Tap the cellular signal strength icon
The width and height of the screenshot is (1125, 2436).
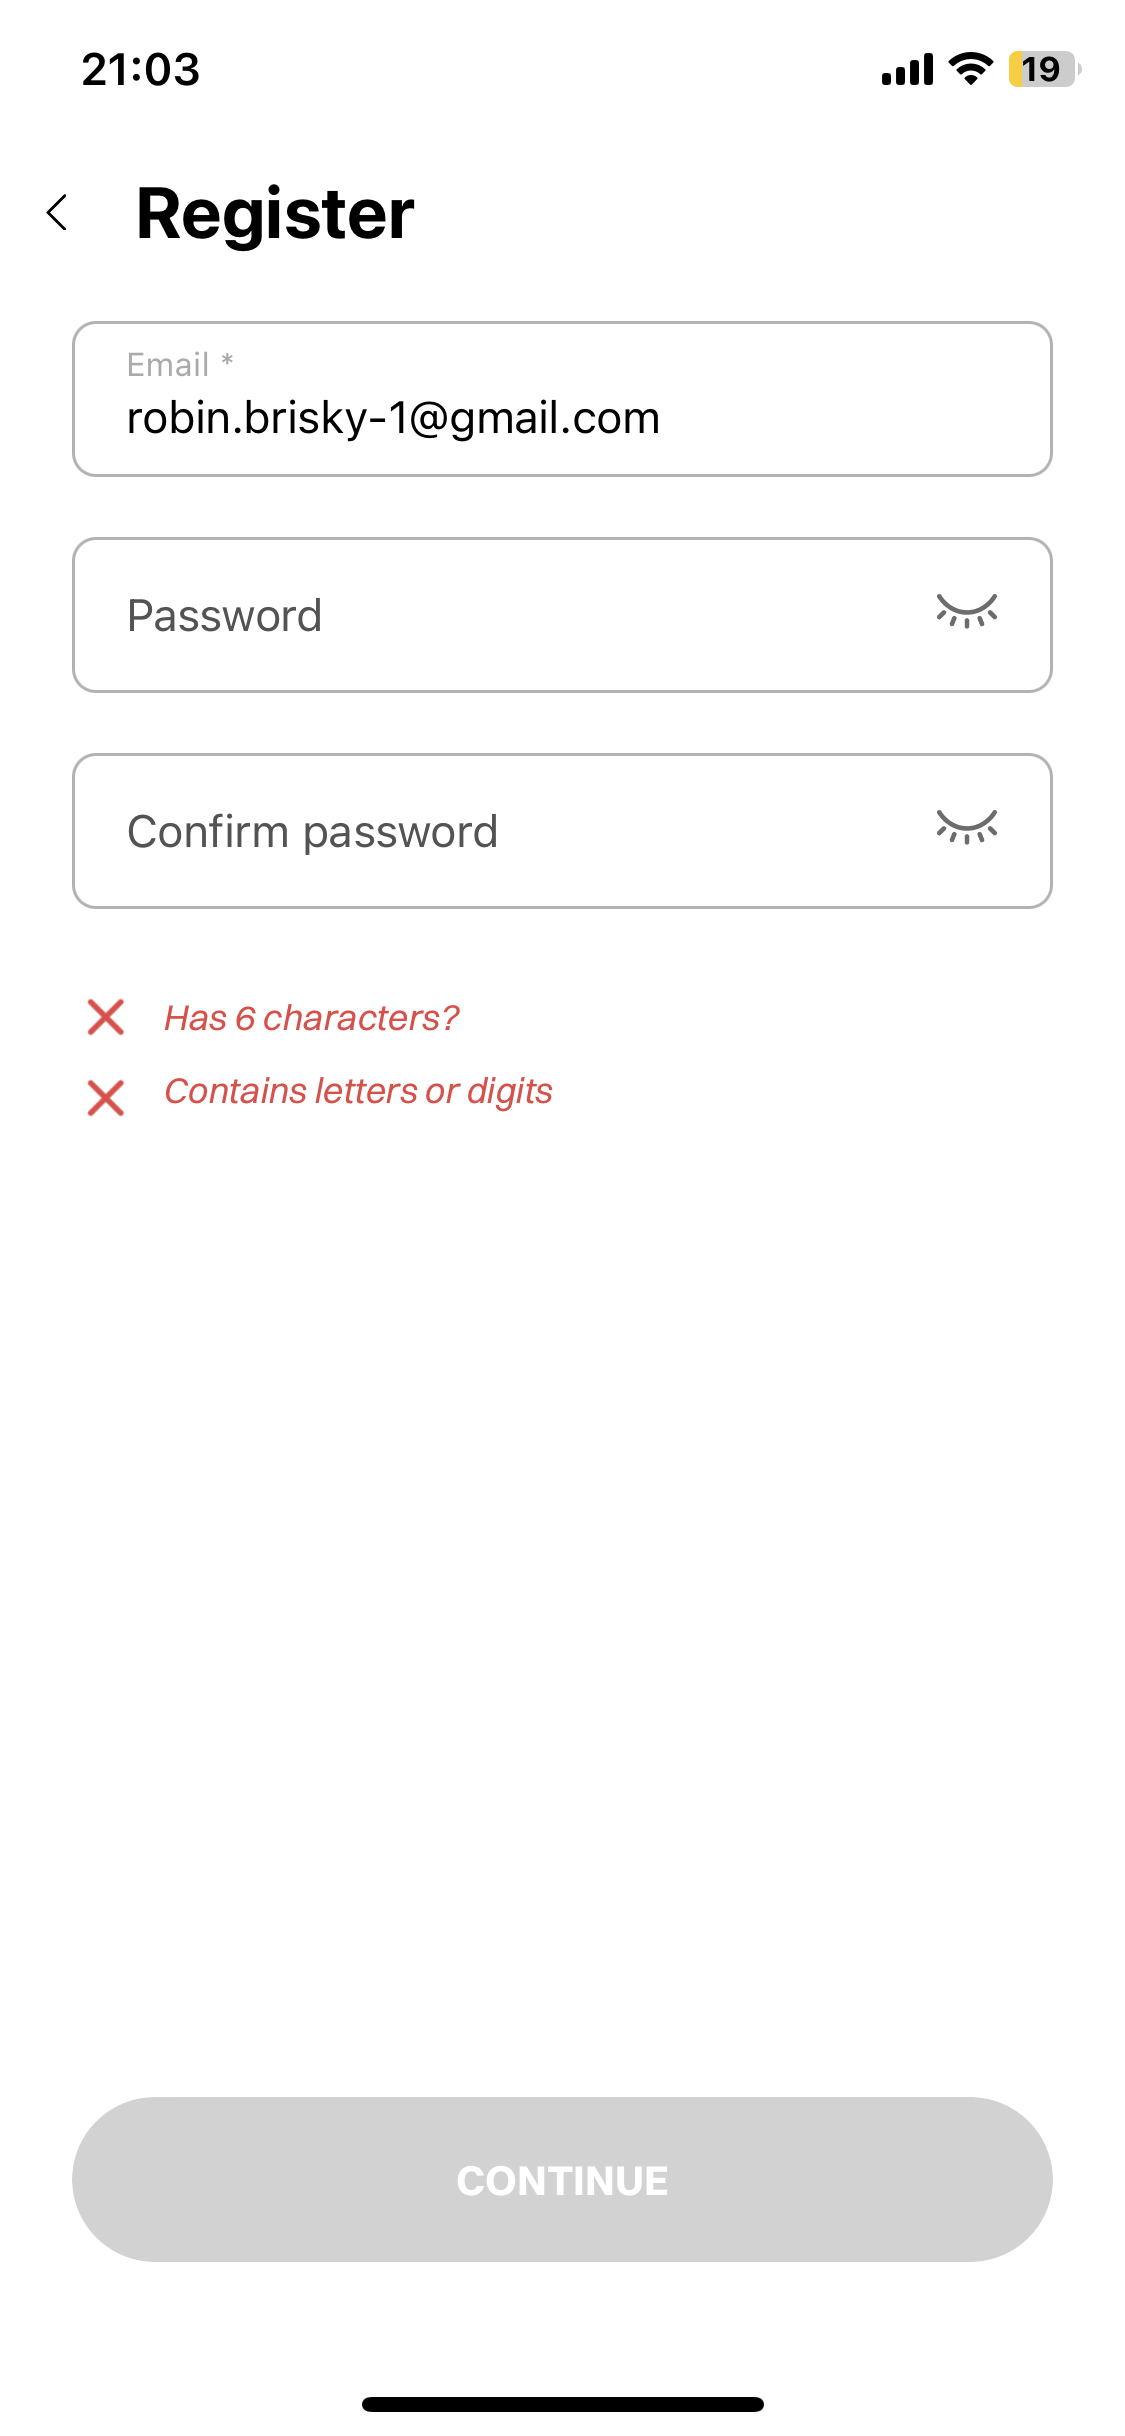pyautogui.click(x=906, y=70)
